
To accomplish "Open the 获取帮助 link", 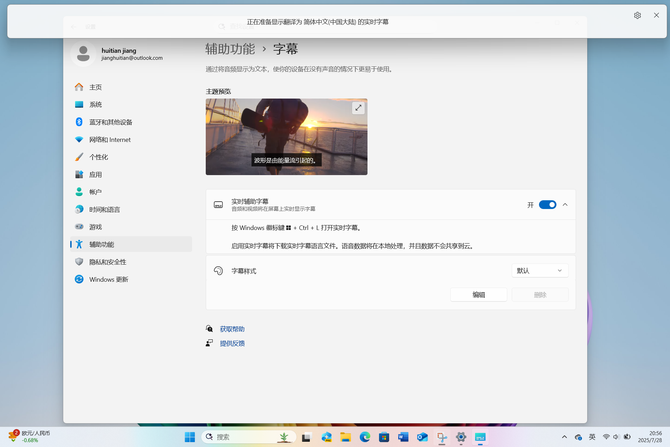I will (232, 329).
